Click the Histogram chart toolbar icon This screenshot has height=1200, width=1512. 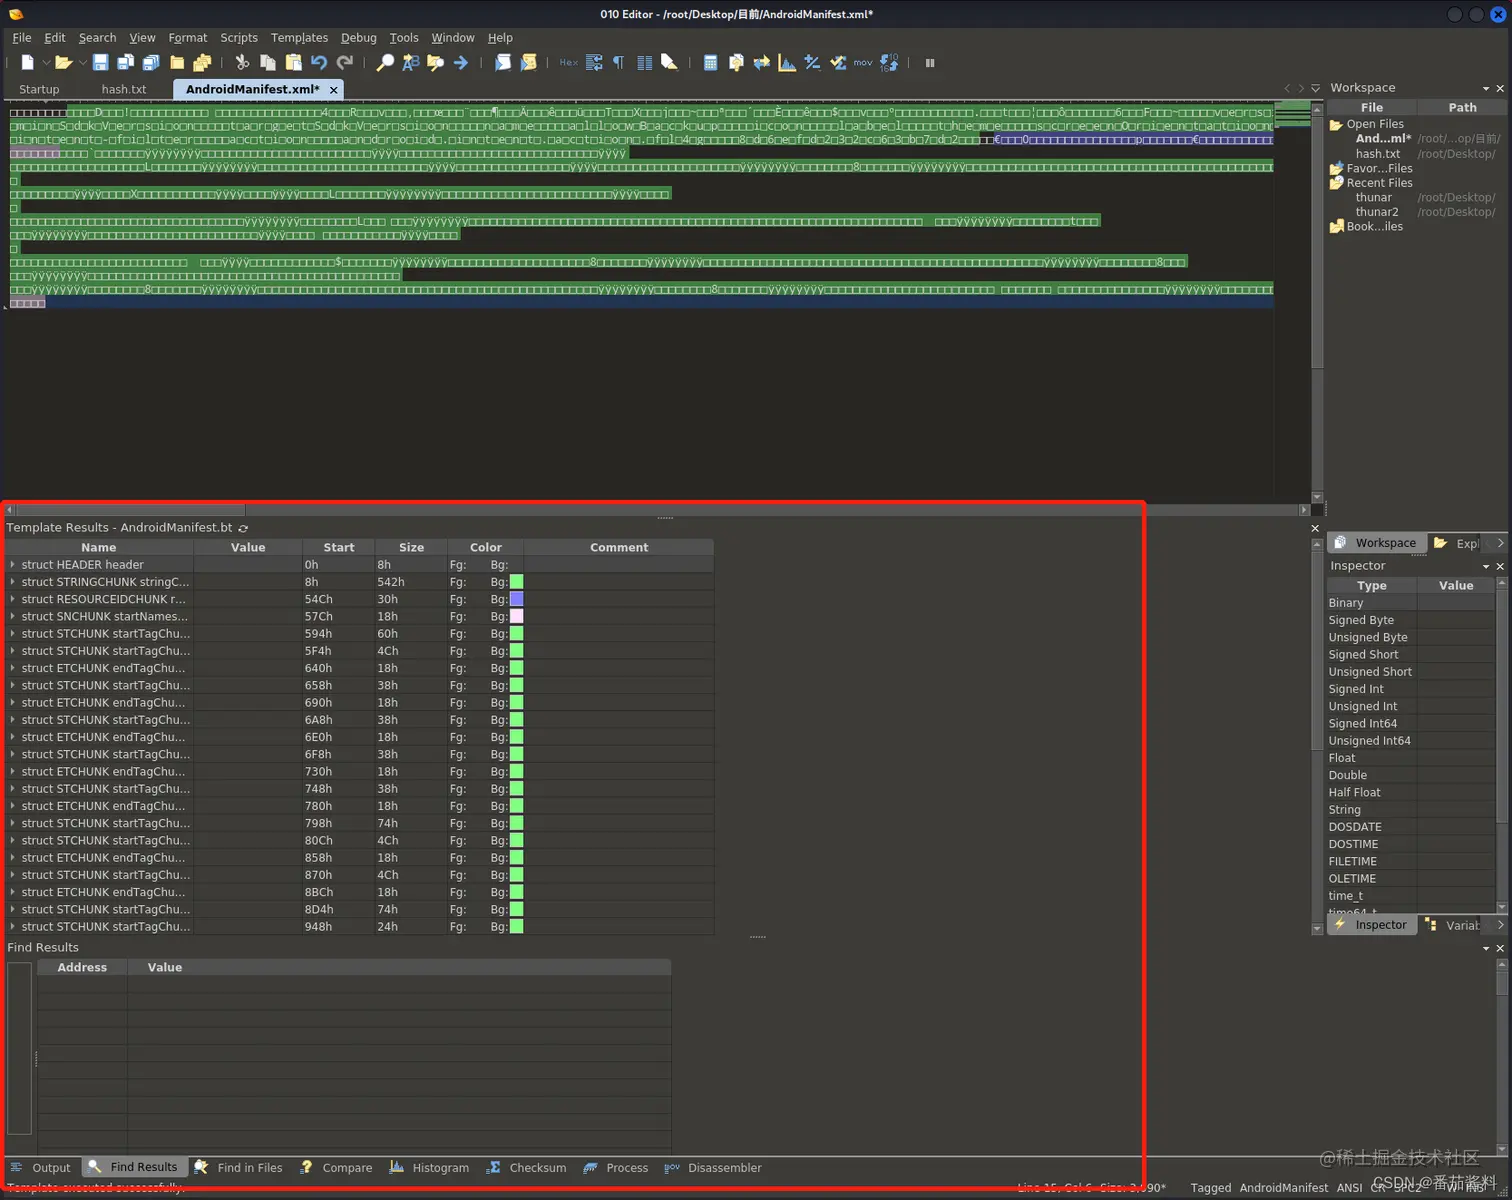coord(787,62)
